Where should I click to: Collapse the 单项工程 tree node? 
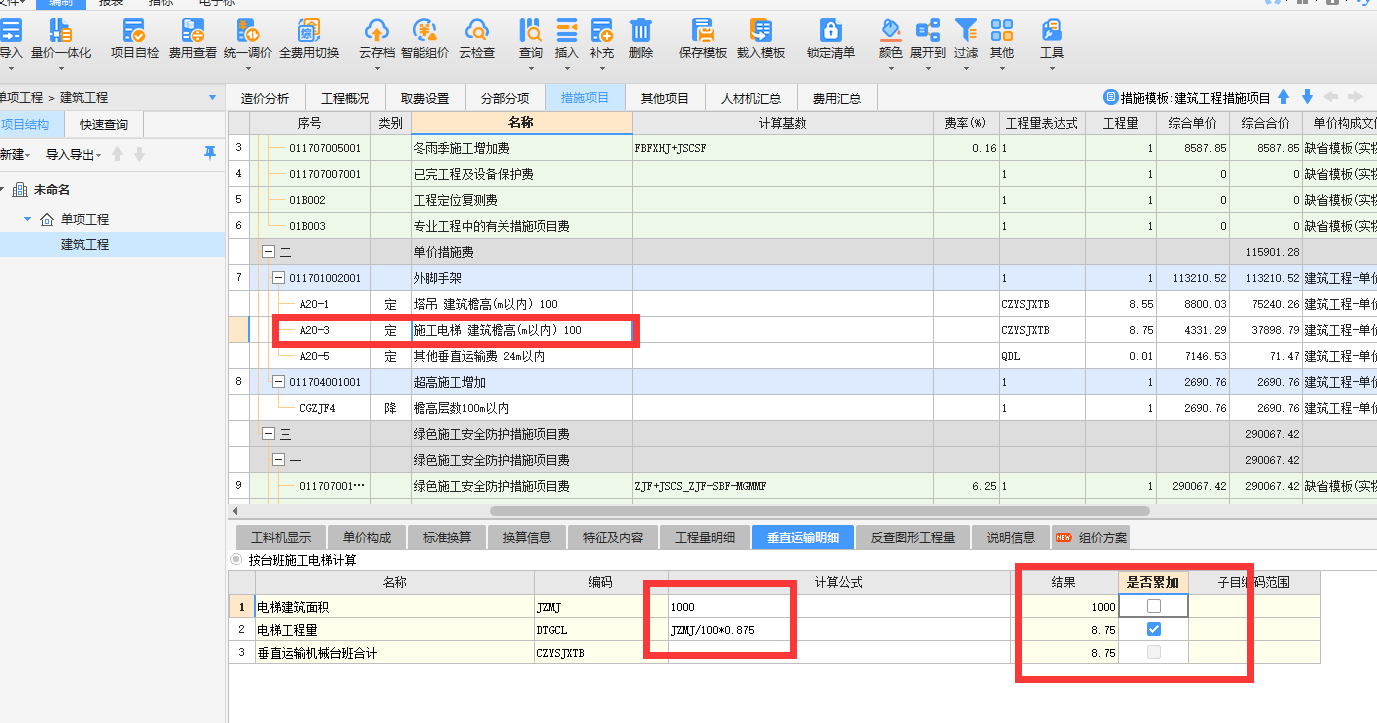tap(29, 219)
